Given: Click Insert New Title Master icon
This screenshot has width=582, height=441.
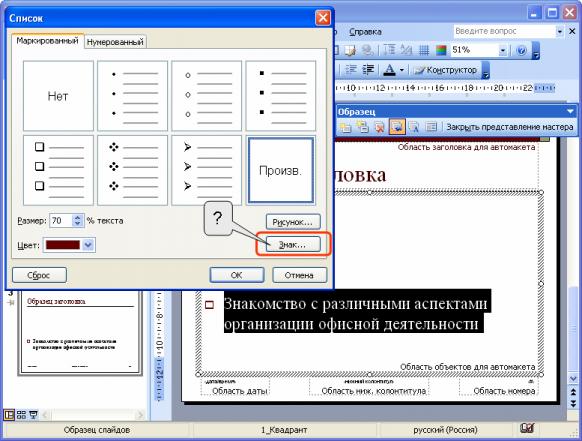Looking at the screenshot, I should tap(362, 127).
